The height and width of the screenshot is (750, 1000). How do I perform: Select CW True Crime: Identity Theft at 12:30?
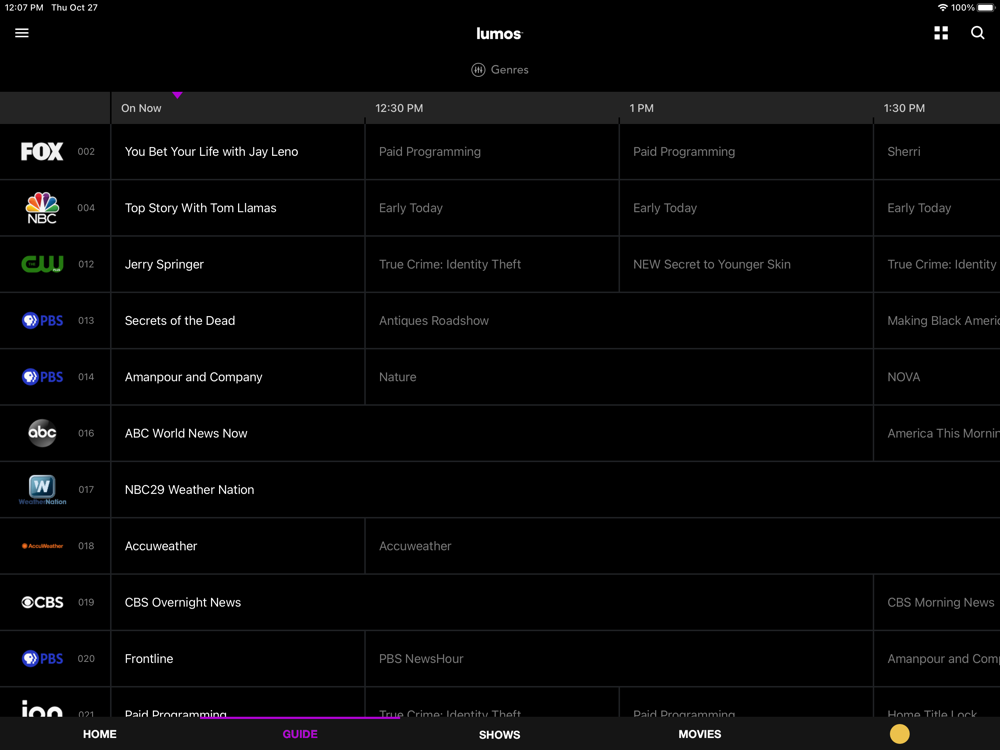coord(492,264)
